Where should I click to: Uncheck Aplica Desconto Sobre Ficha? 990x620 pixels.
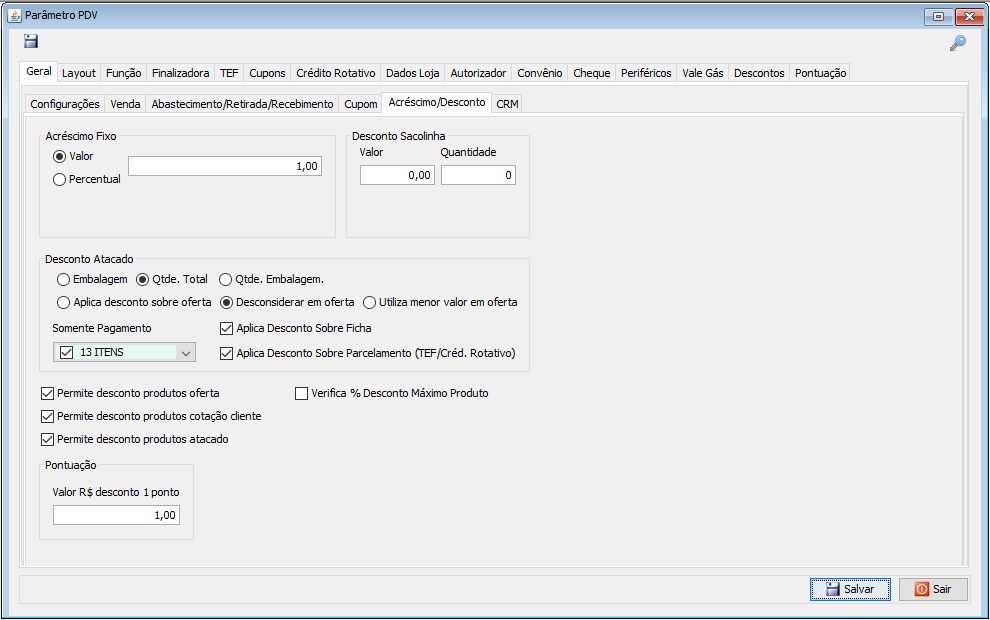226,328
